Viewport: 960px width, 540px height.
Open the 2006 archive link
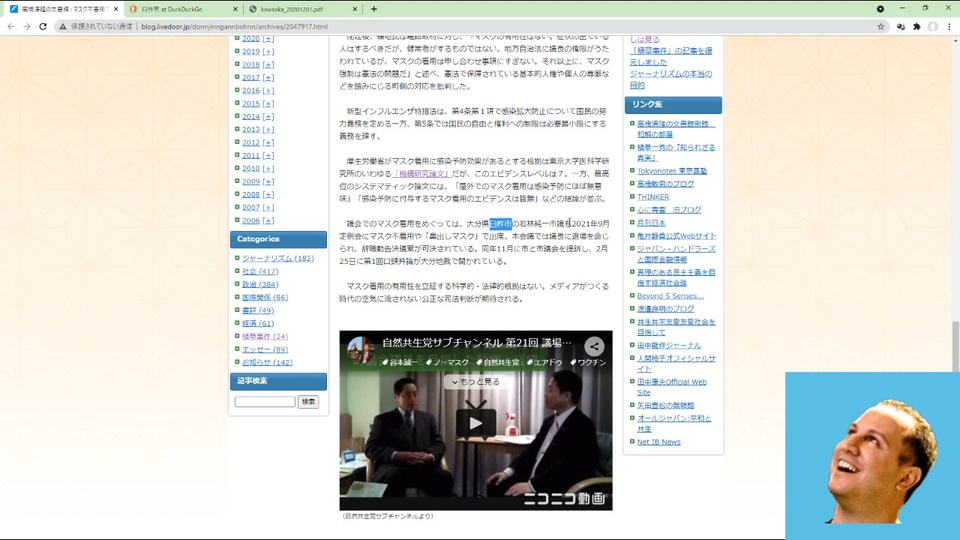coord(251,220)
